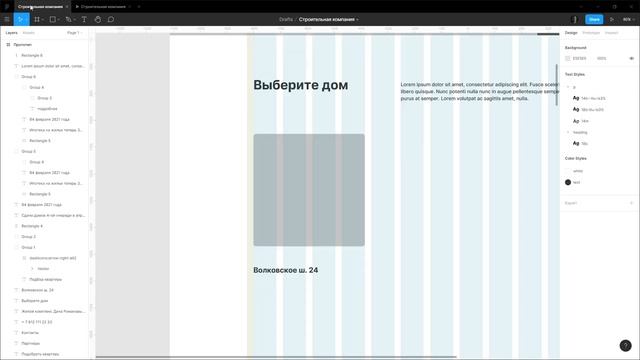Click the Share button
640x360 pixels.
click(x=594, y=19)
